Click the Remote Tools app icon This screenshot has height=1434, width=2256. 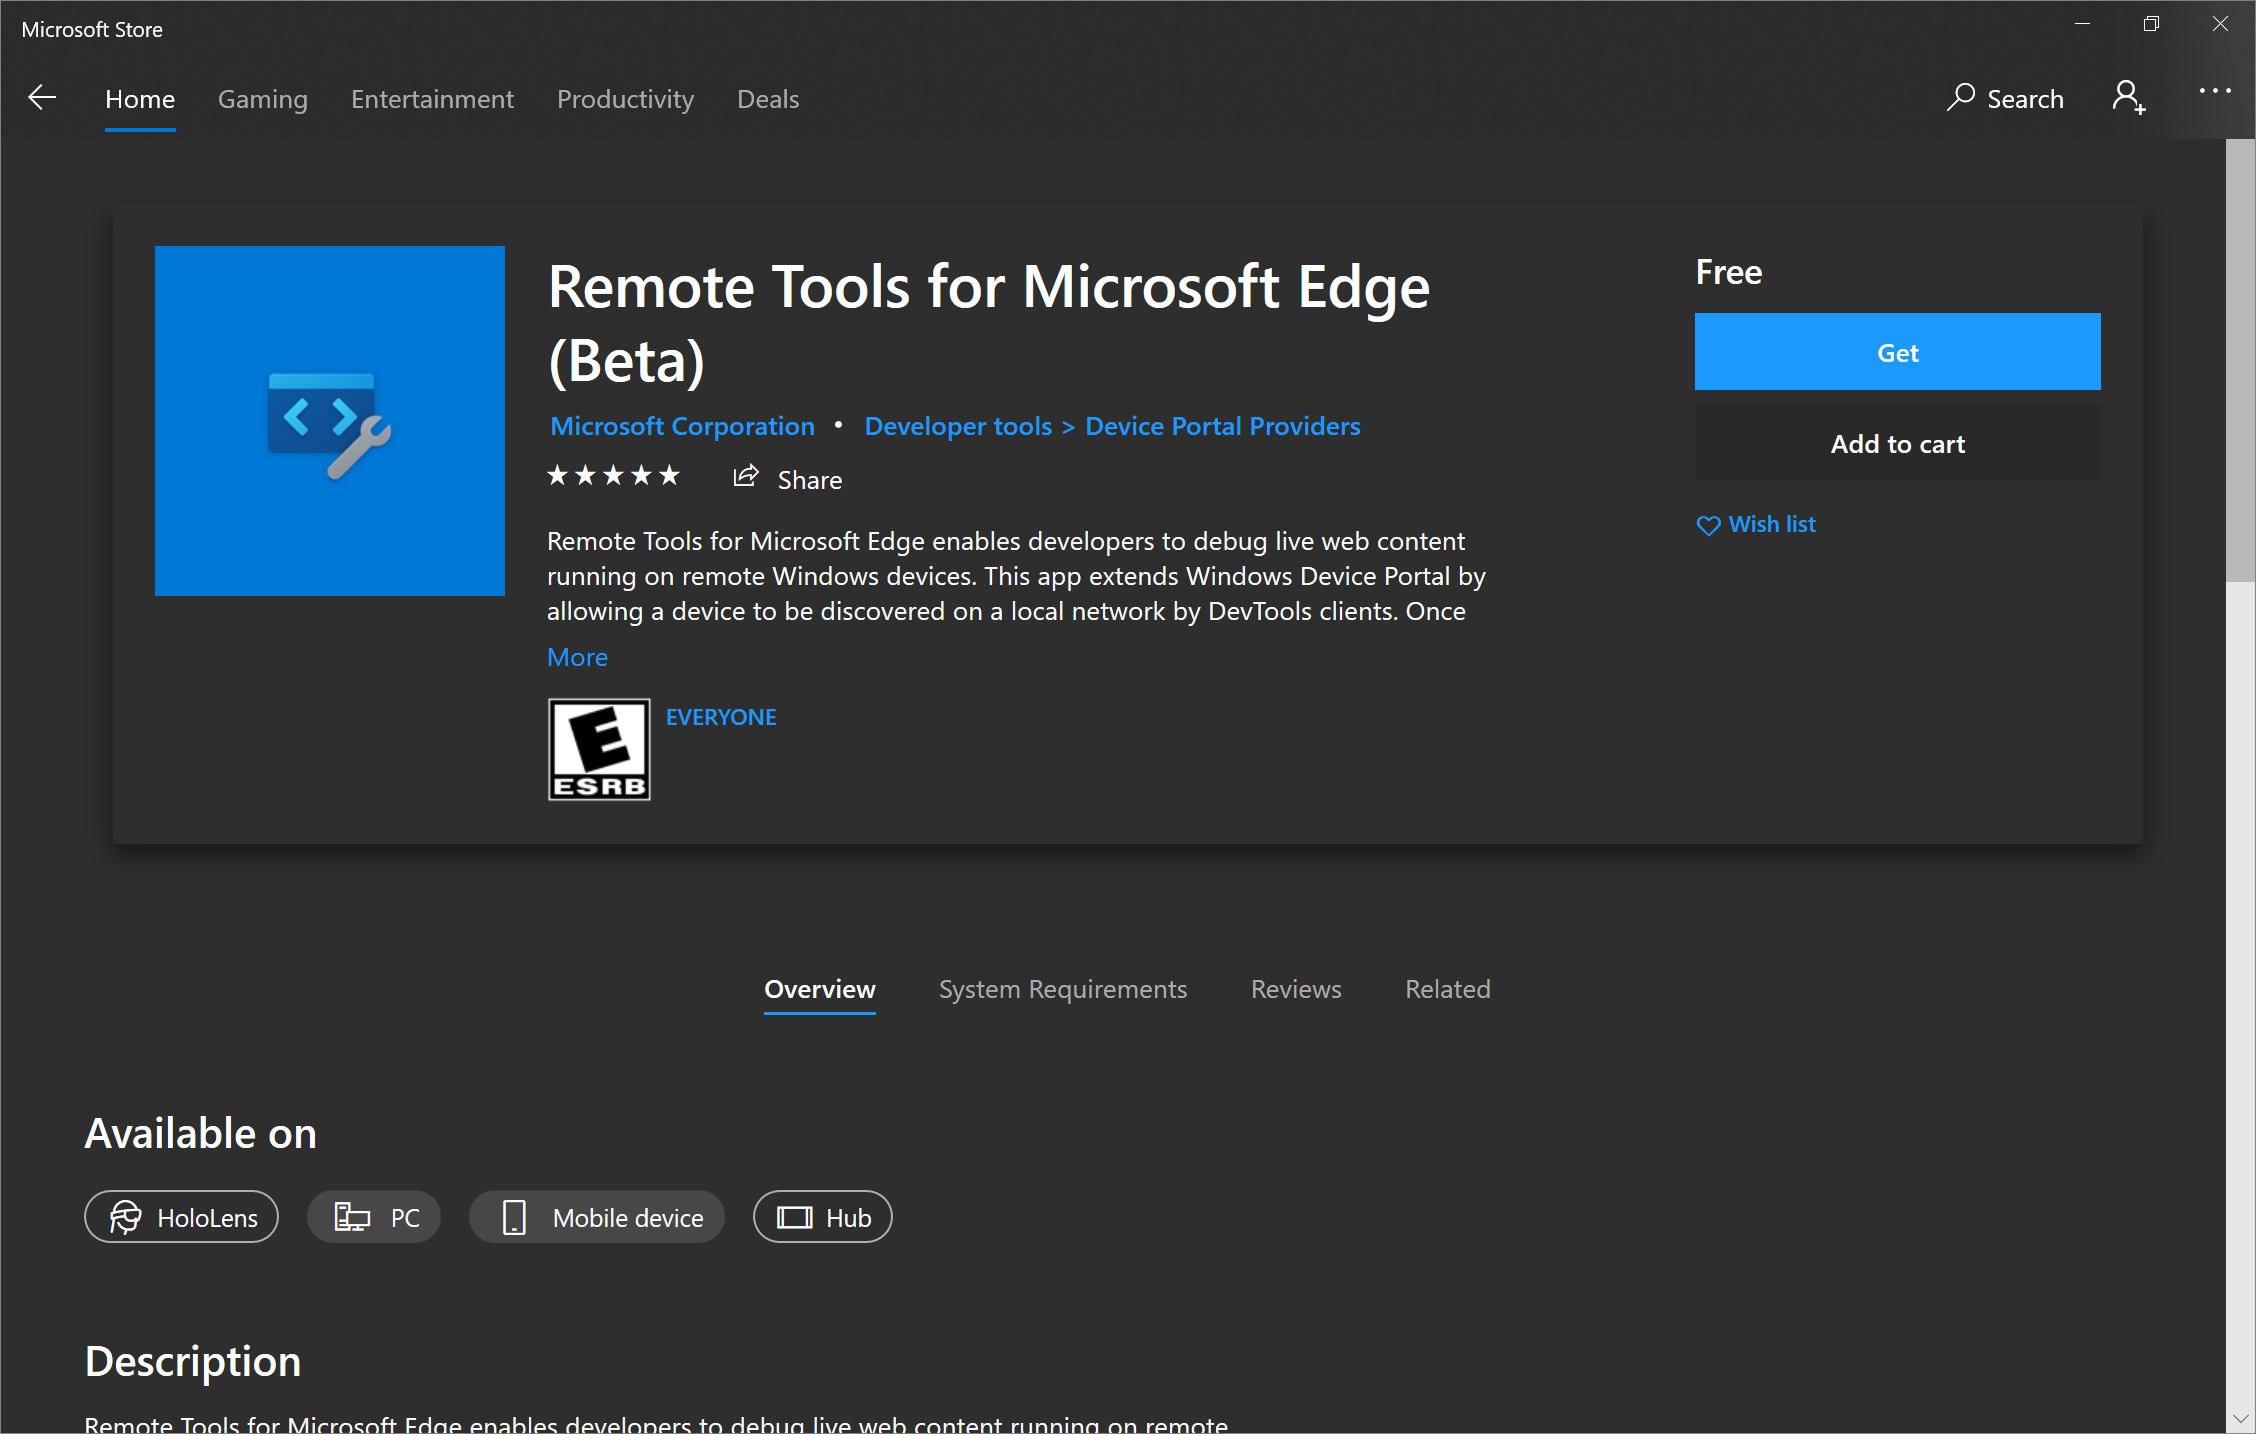(x=329, y=419)
